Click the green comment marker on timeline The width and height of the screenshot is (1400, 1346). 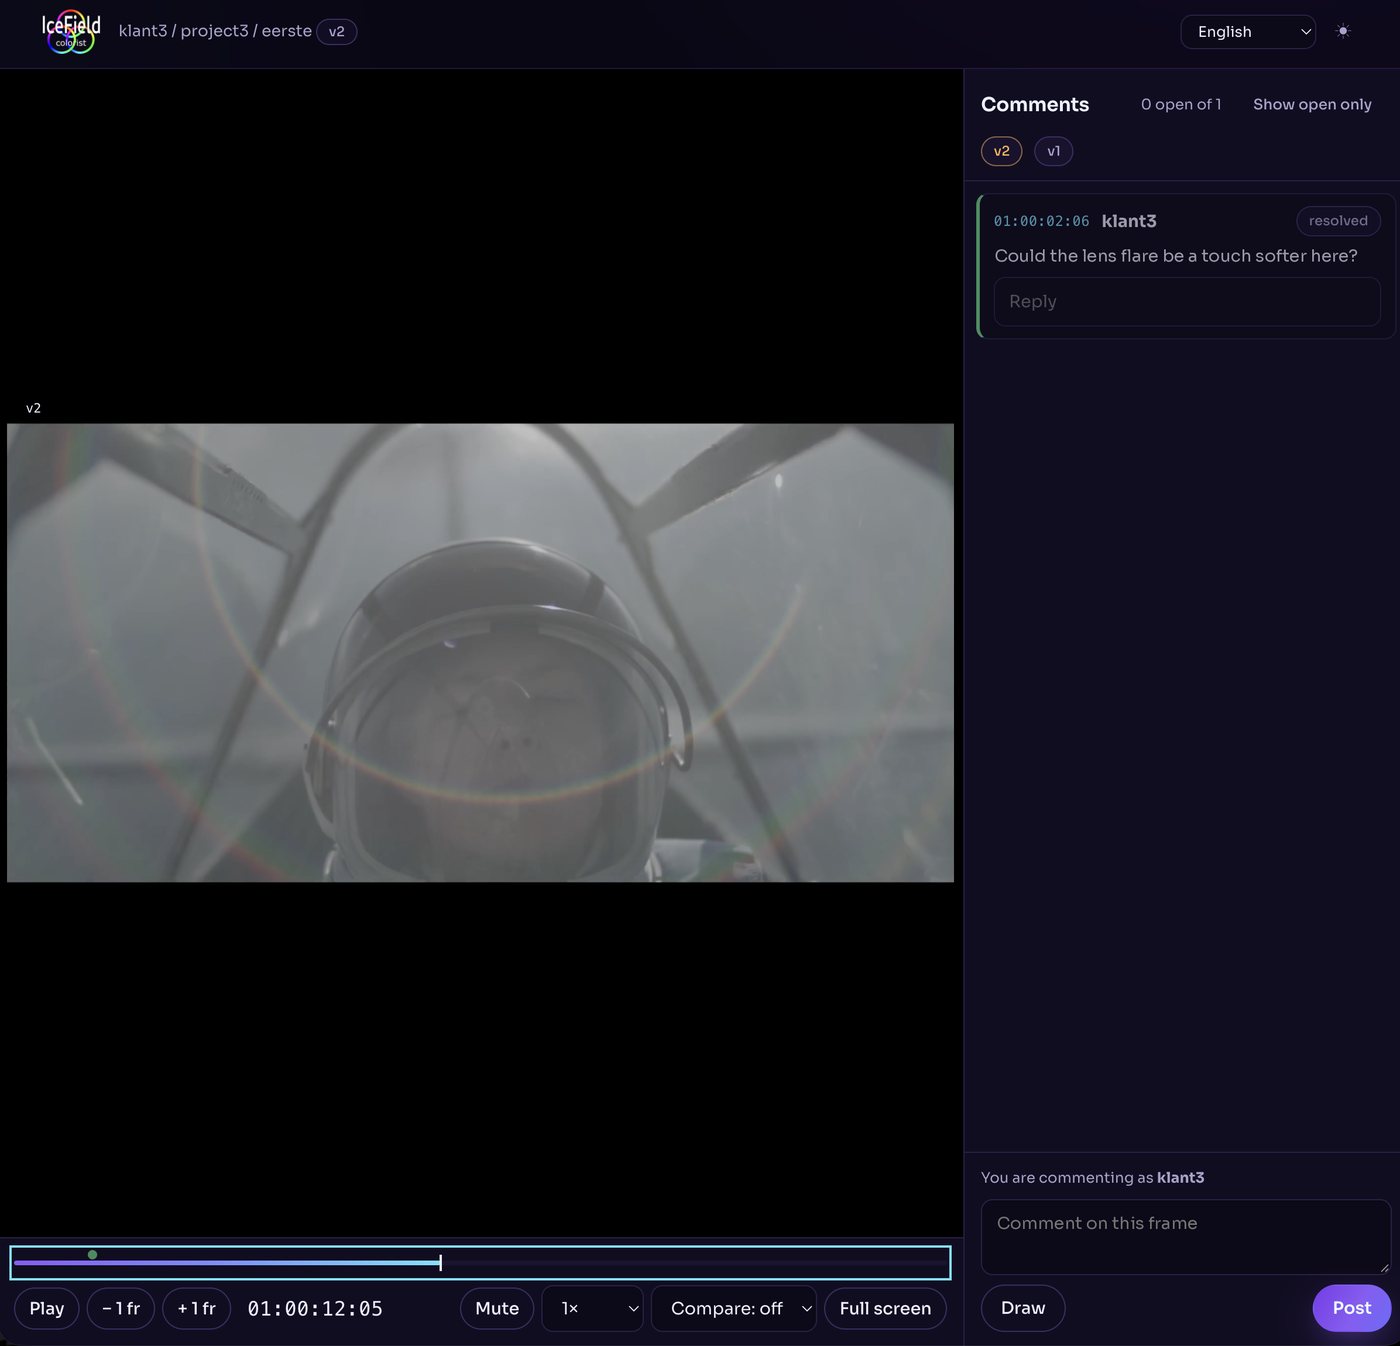pos(92,1255)
